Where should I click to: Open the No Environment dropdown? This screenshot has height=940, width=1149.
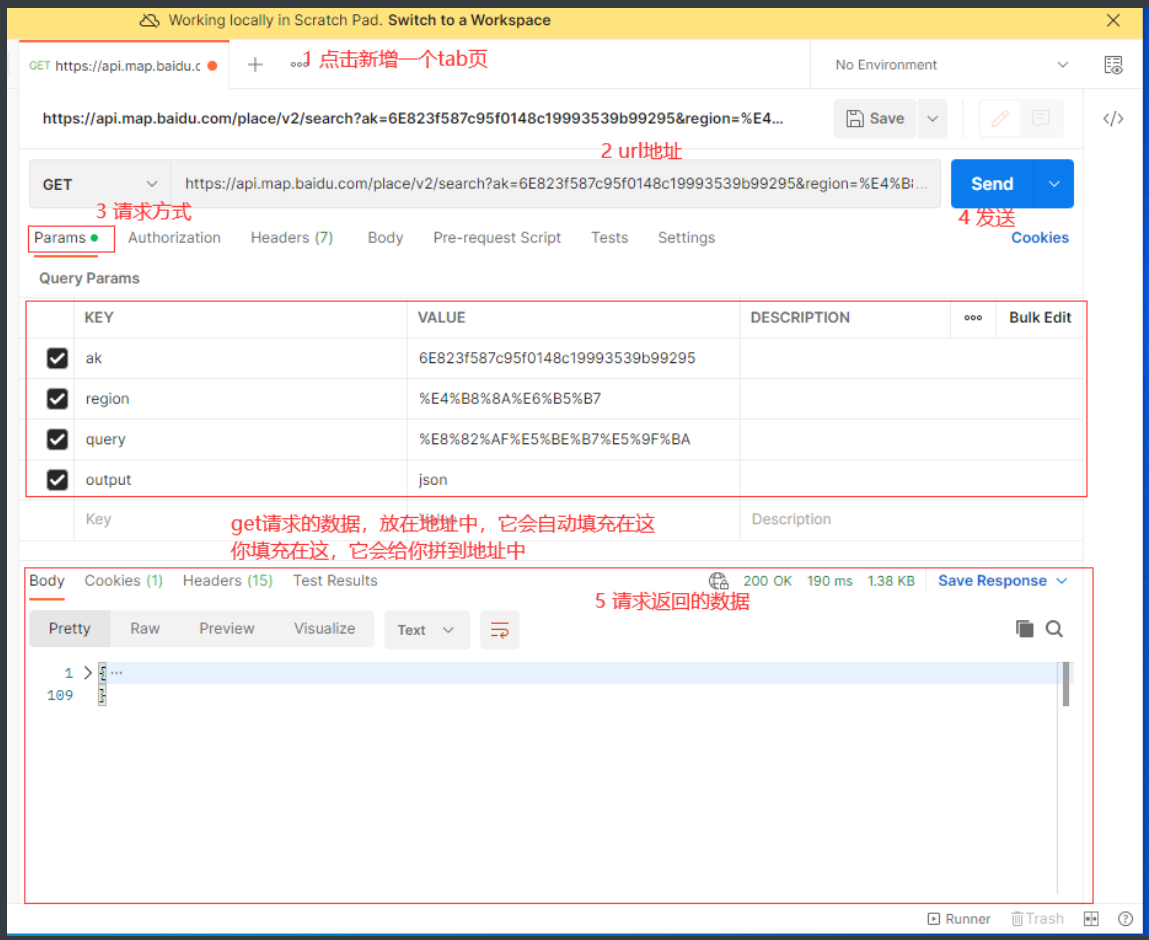tap(951, 64)
